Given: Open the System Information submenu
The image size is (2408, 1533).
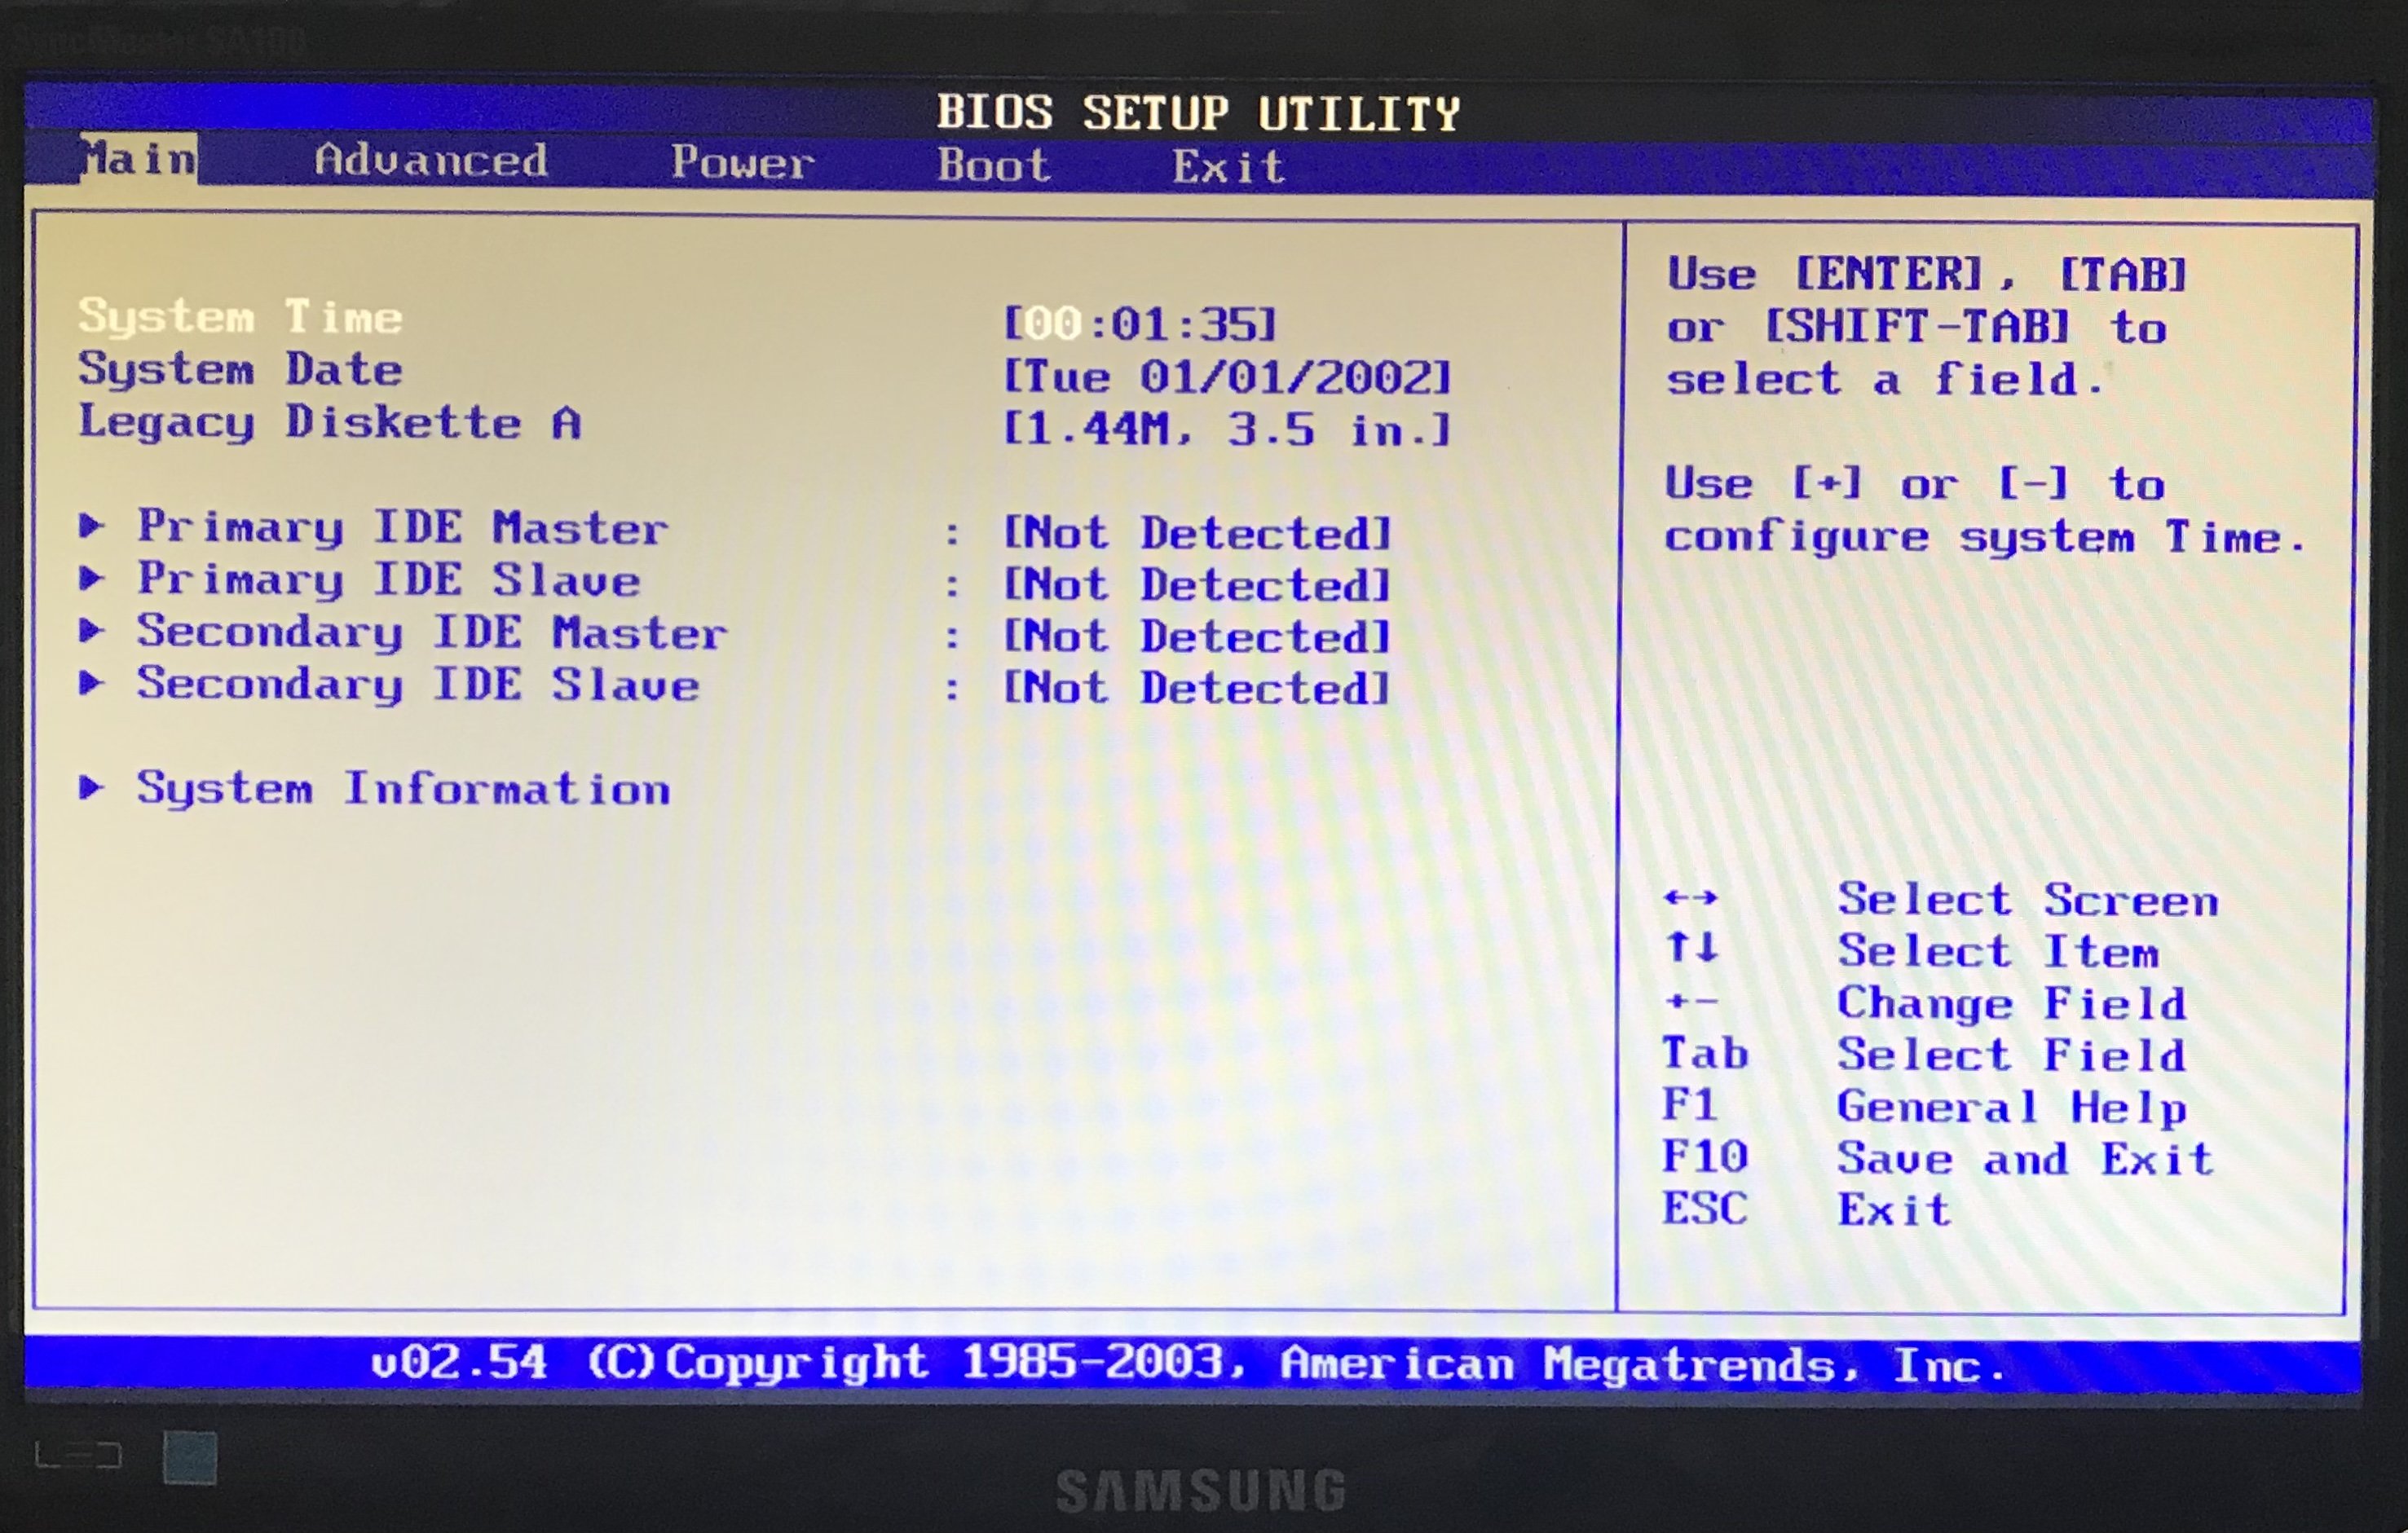Looking at the screenshot, I should click(x=403, y=789).
